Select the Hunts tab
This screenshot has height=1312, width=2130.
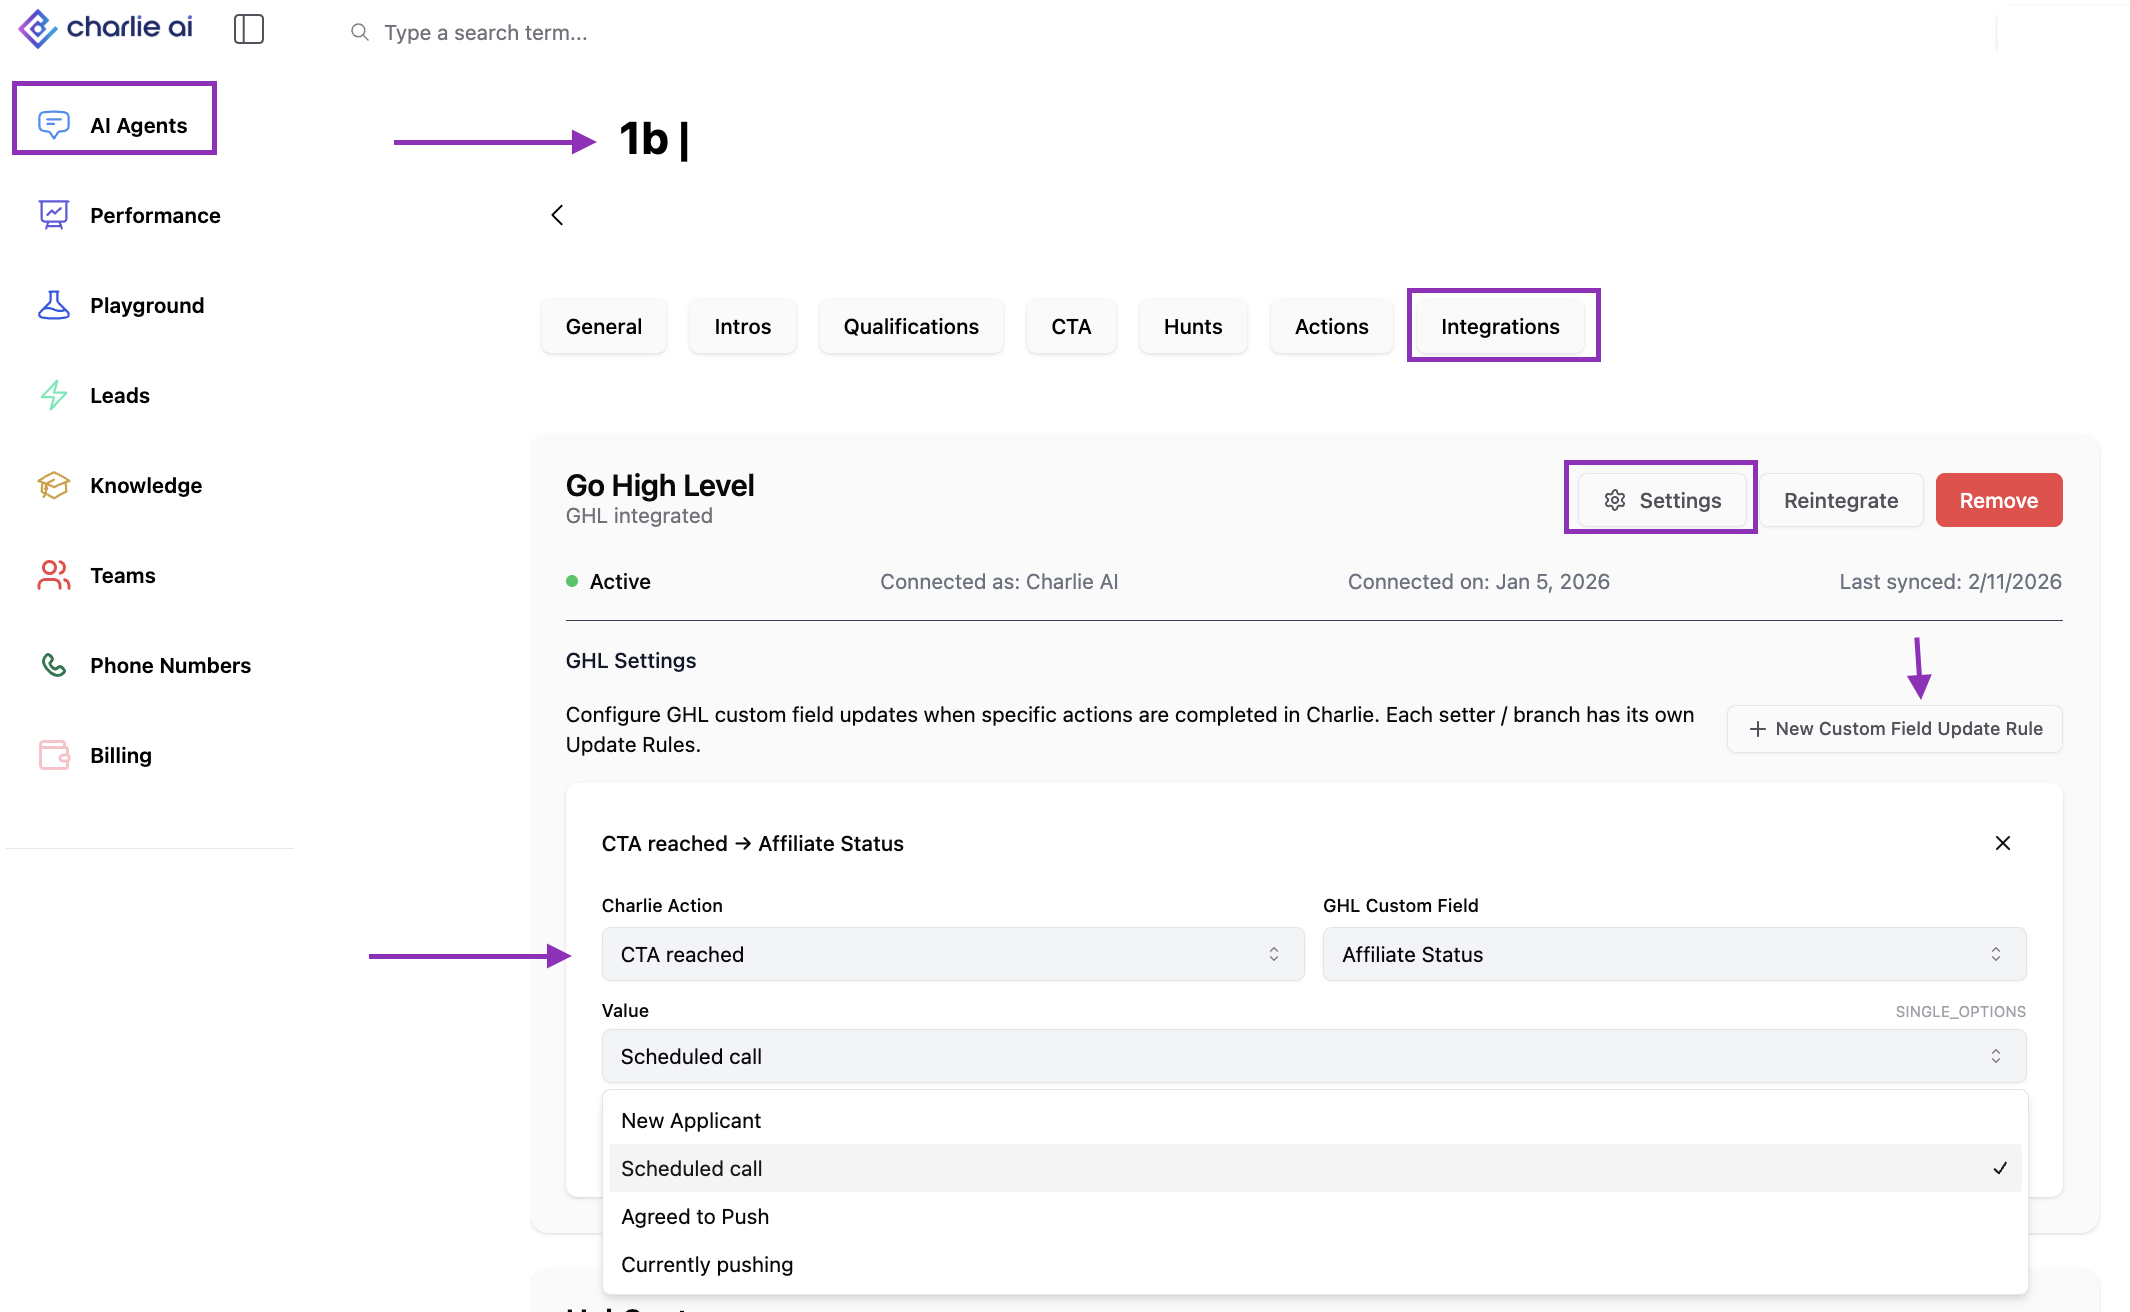[x=1193, y=326]
